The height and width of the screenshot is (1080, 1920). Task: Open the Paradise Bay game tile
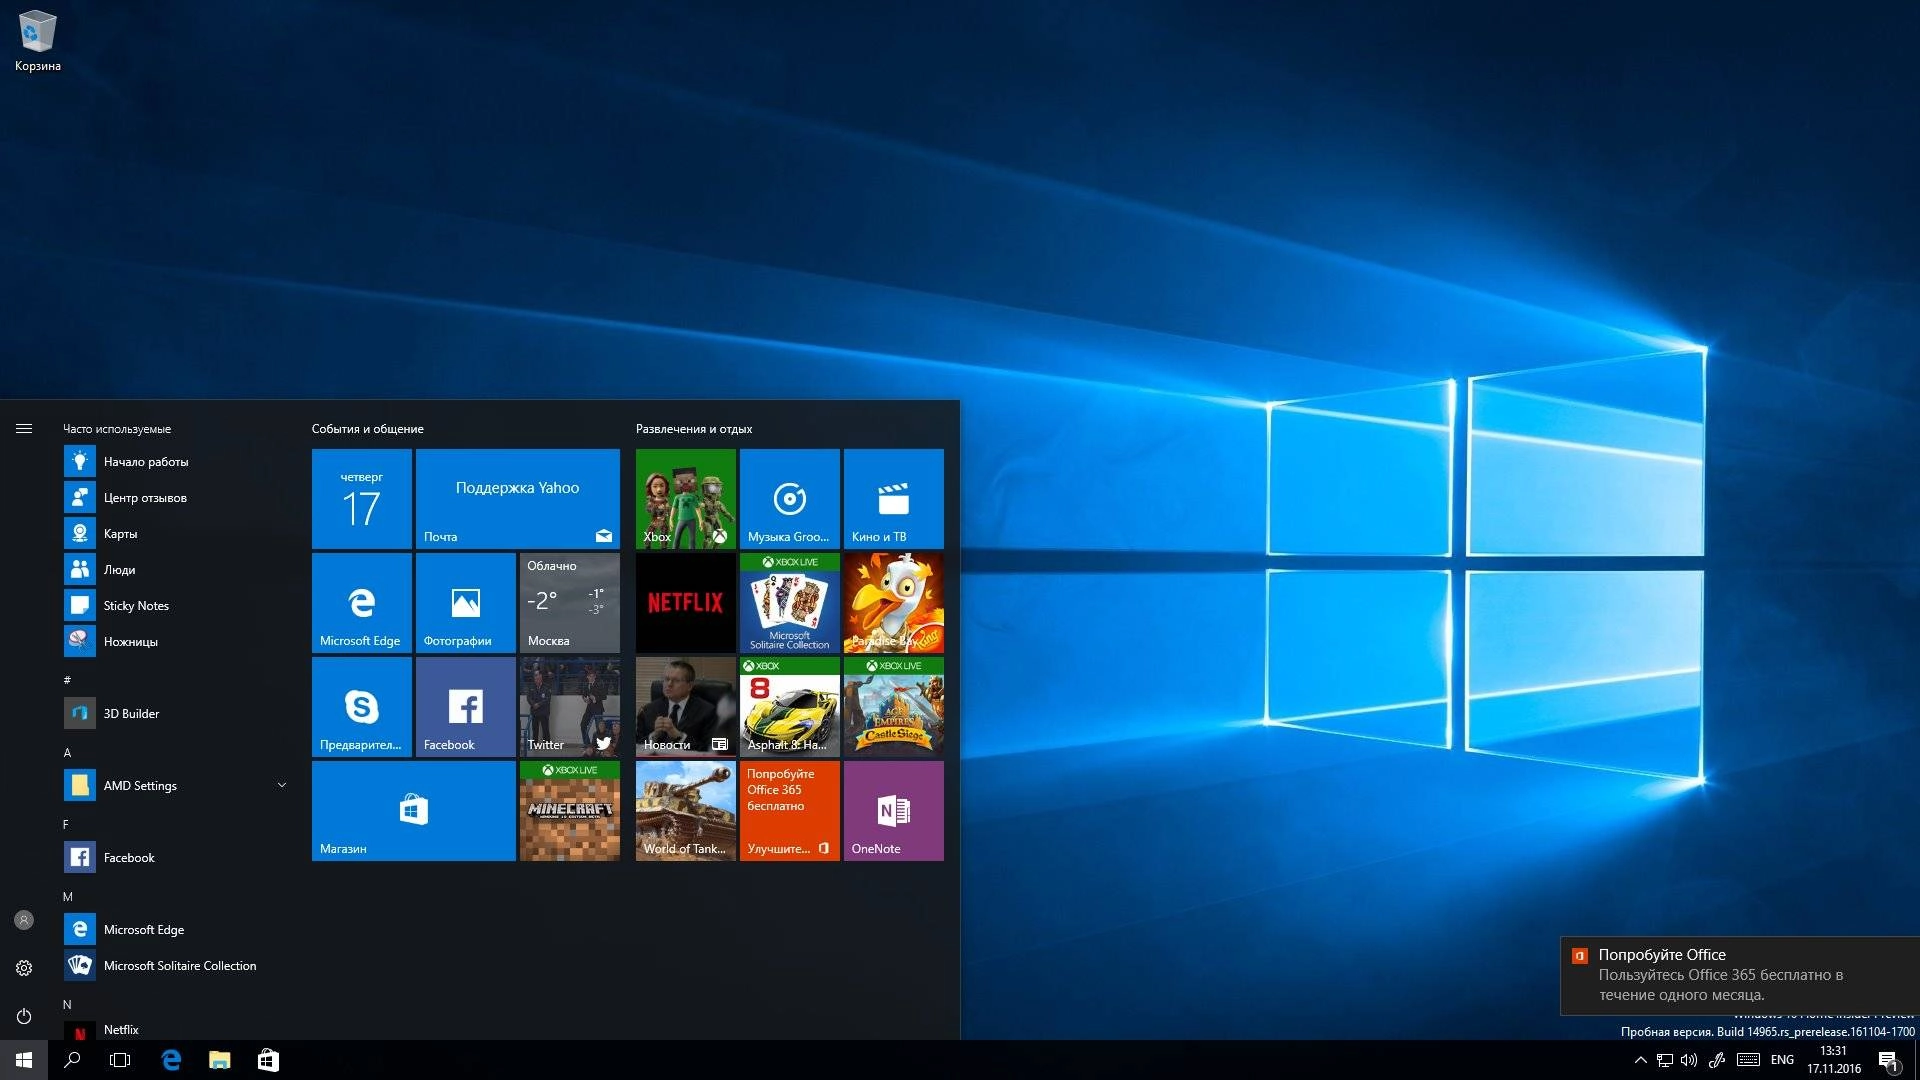(x=894, y=603)
